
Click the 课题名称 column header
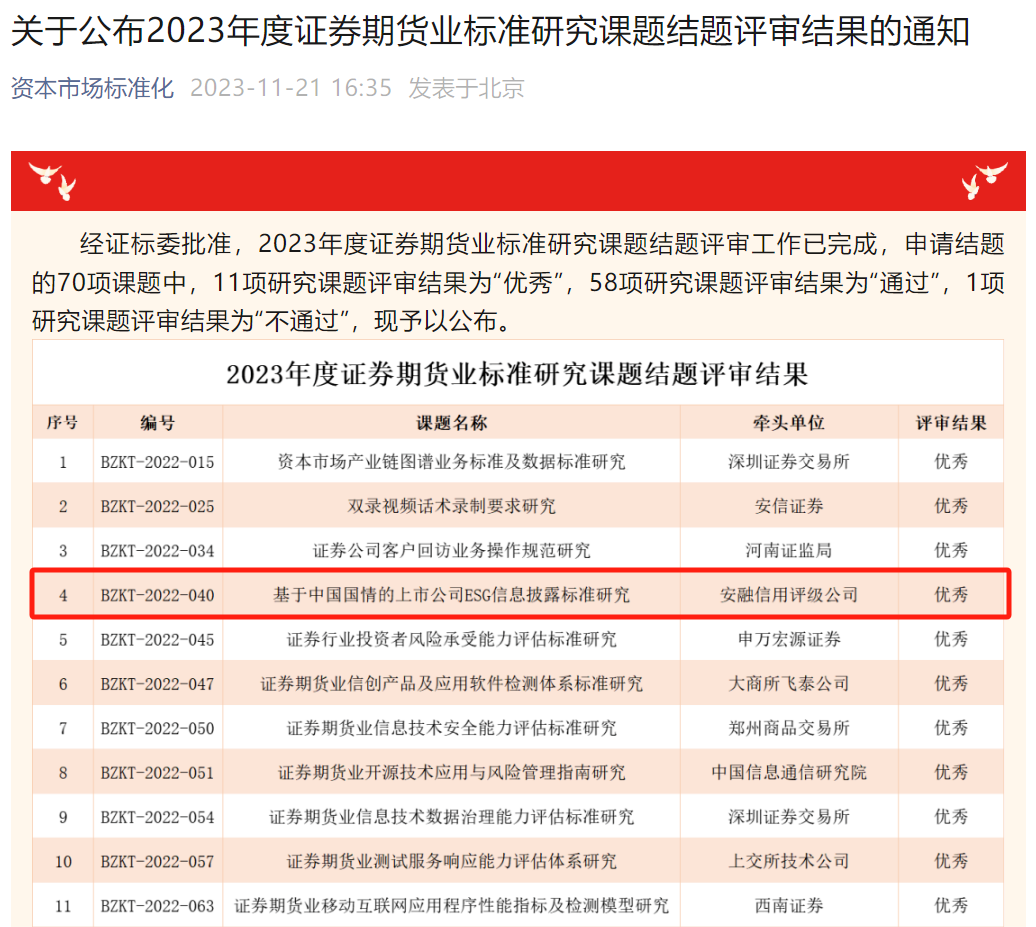click(451, 423)
